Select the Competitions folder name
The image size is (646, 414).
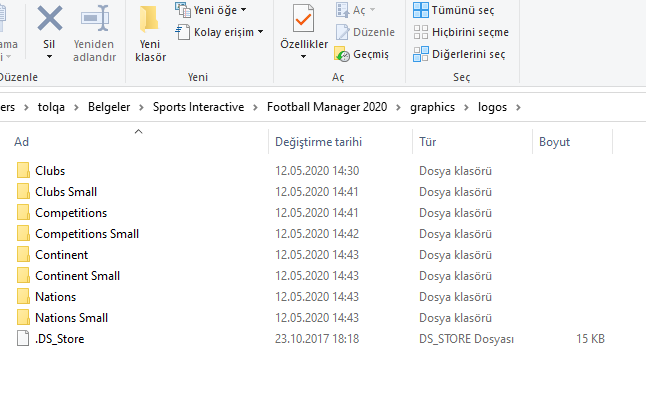pos(71,213)
